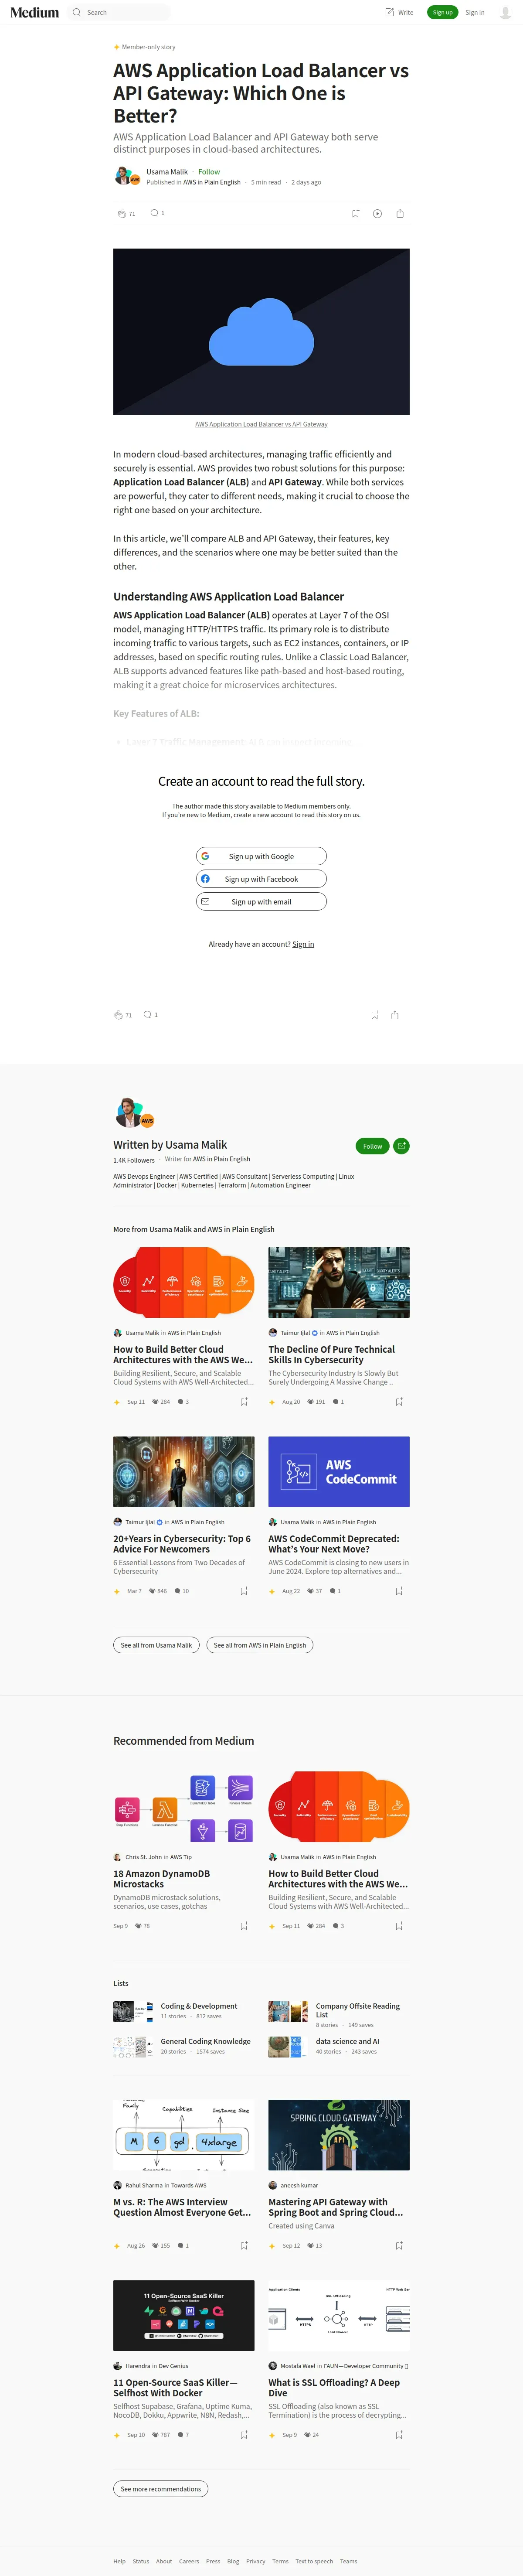Open responses icon below author name
Viewport: 523px width, 2576px height.
tap(154, 213)
